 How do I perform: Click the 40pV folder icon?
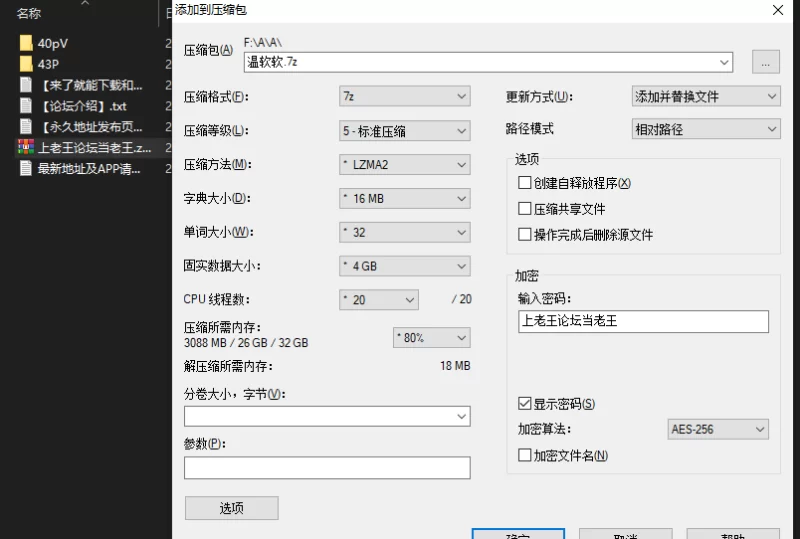point(26,43)
